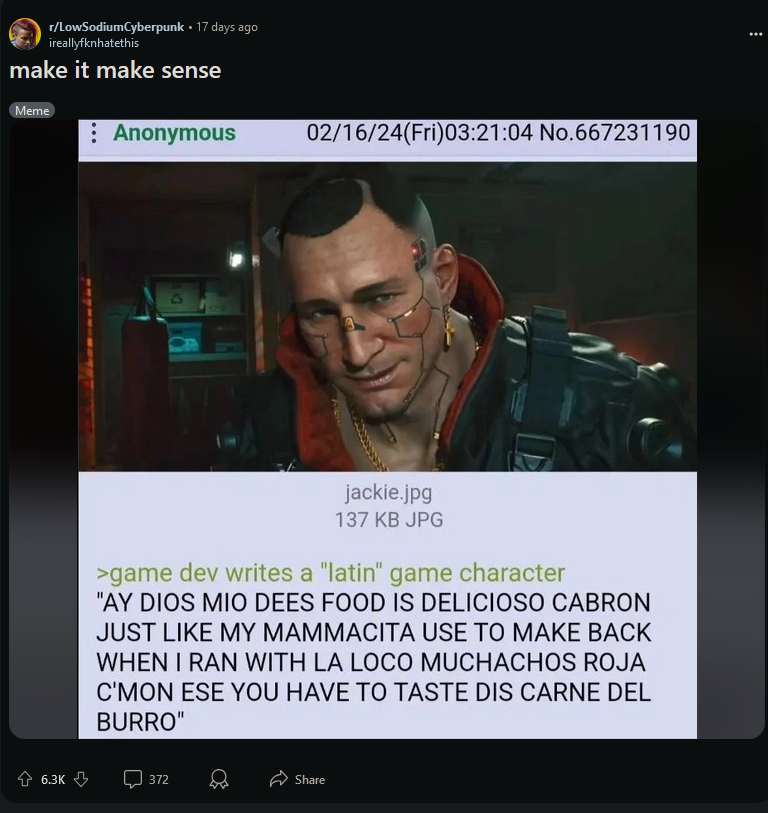Click the vertical dots in the Anonymous post
Screen dimensions: 768x813
click(94, 133)
